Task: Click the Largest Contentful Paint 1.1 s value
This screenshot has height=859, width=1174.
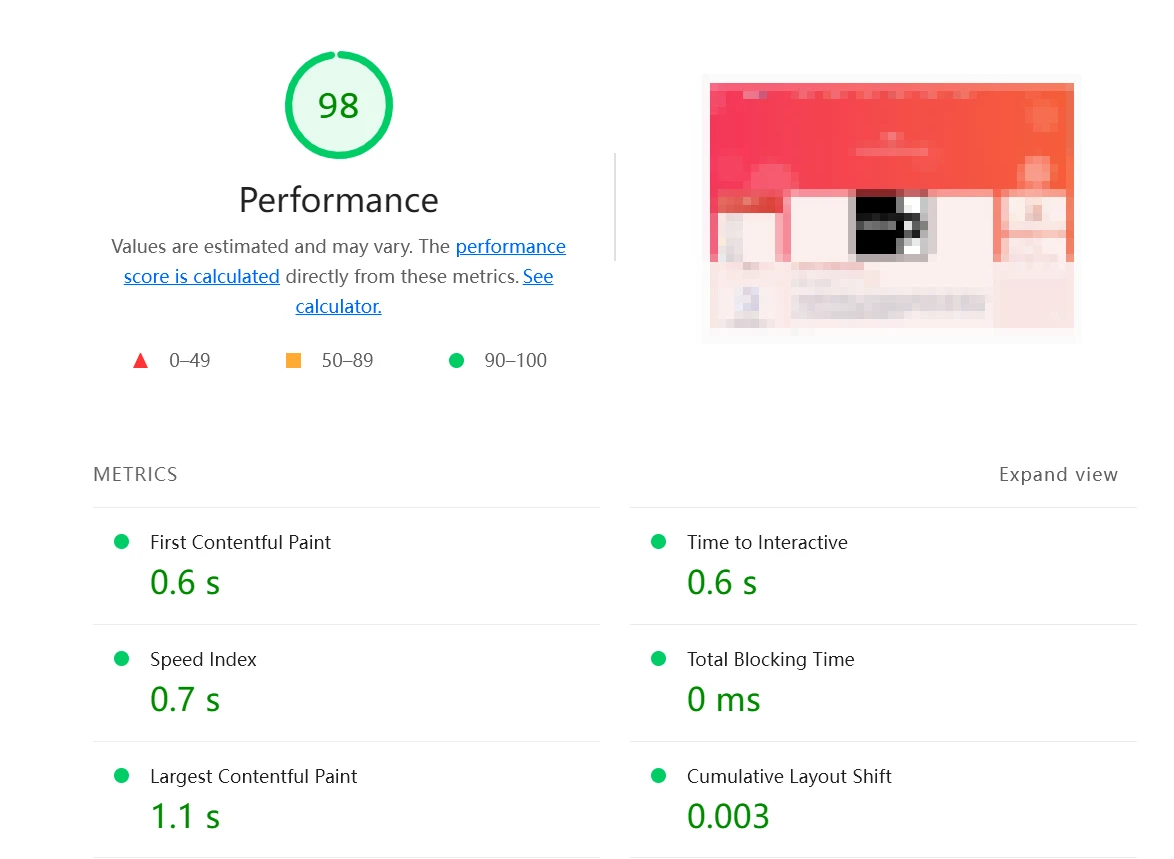Action: click(x=185, y=817)
